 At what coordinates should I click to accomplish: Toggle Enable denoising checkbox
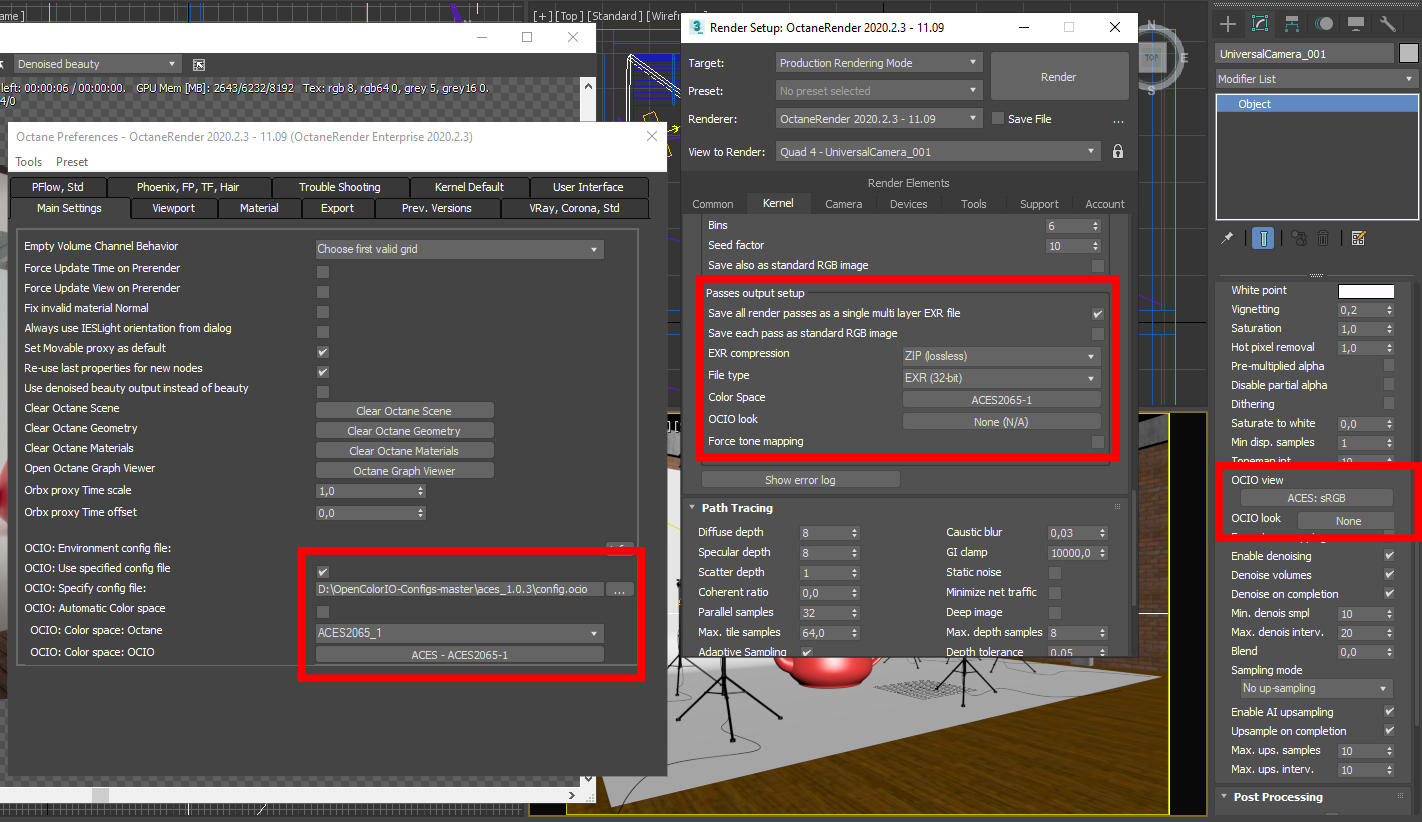tap(1389, 556)
